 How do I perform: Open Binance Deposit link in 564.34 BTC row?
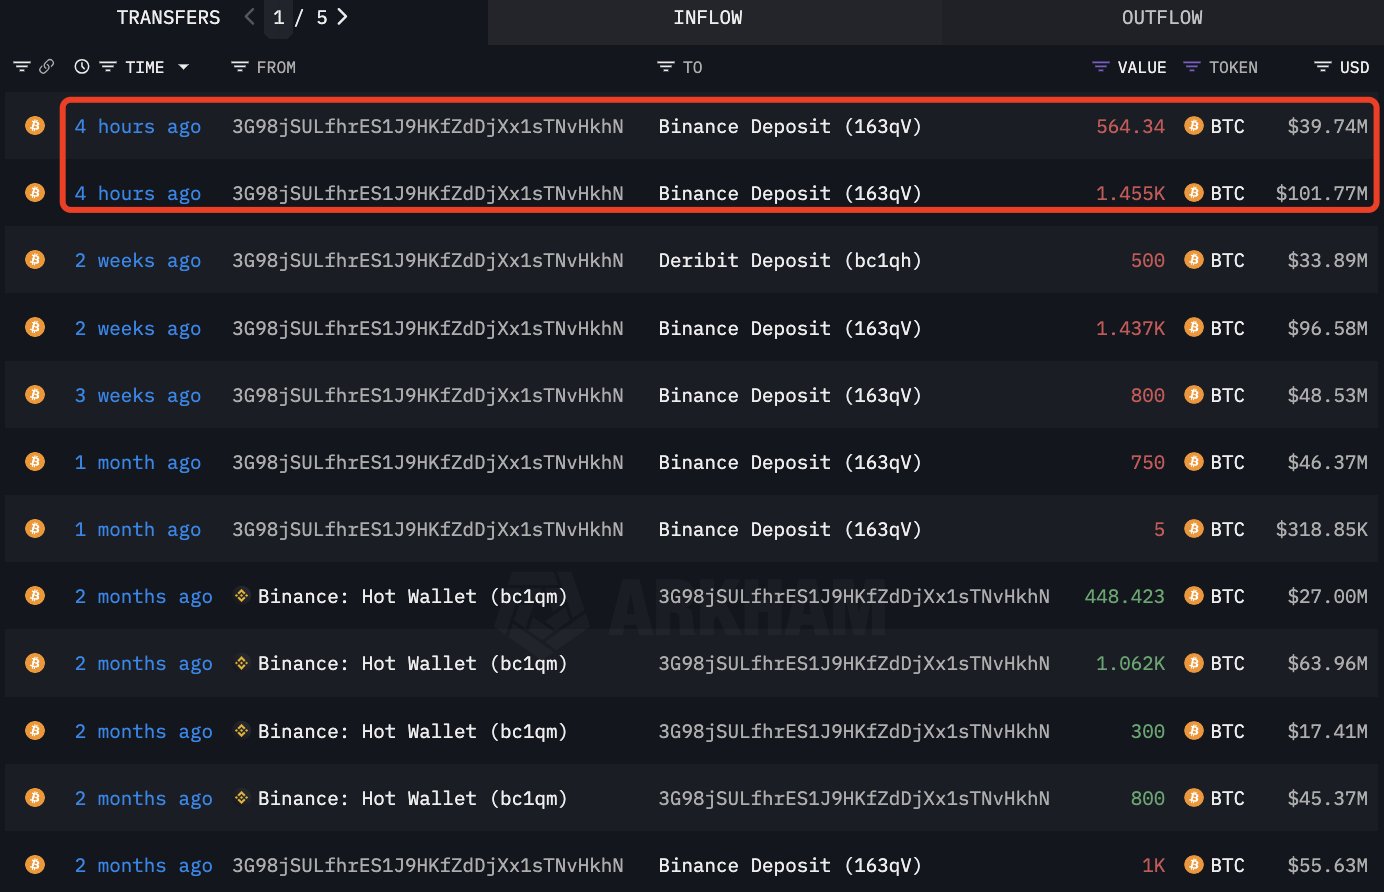789,127
